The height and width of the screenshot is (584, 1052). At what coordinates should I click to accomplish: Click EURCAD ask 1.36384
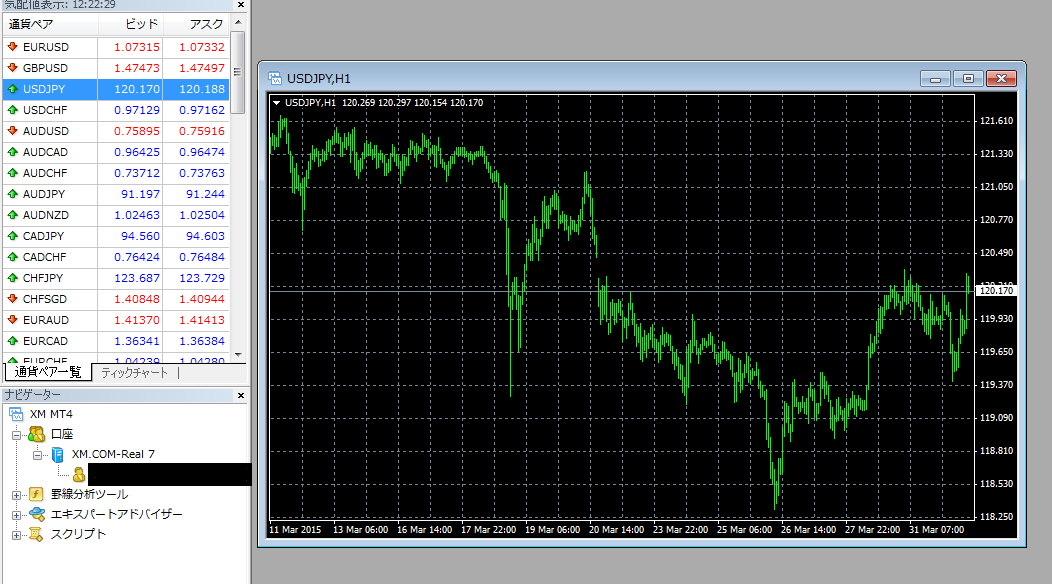point(202,341)
